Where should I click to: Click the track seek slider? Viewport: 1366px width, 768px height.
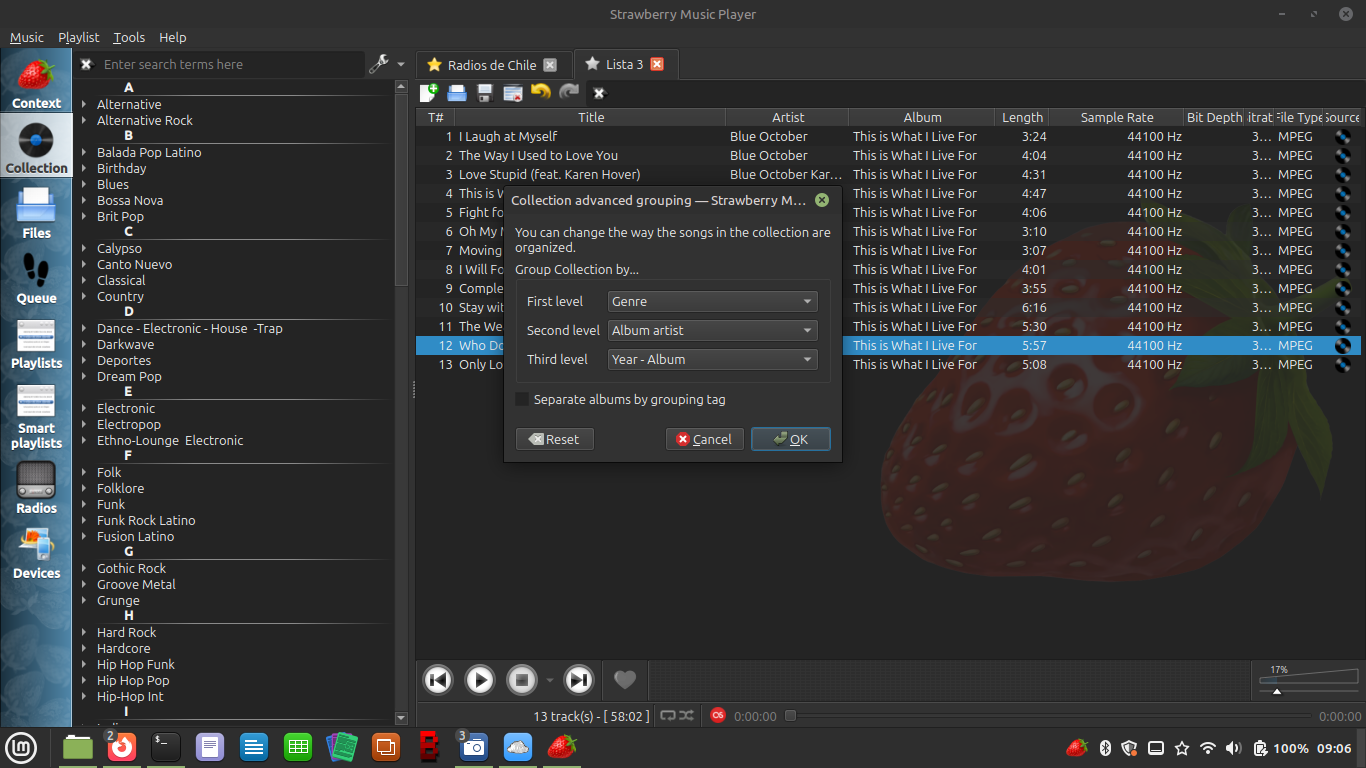(x=1047, y=715)
